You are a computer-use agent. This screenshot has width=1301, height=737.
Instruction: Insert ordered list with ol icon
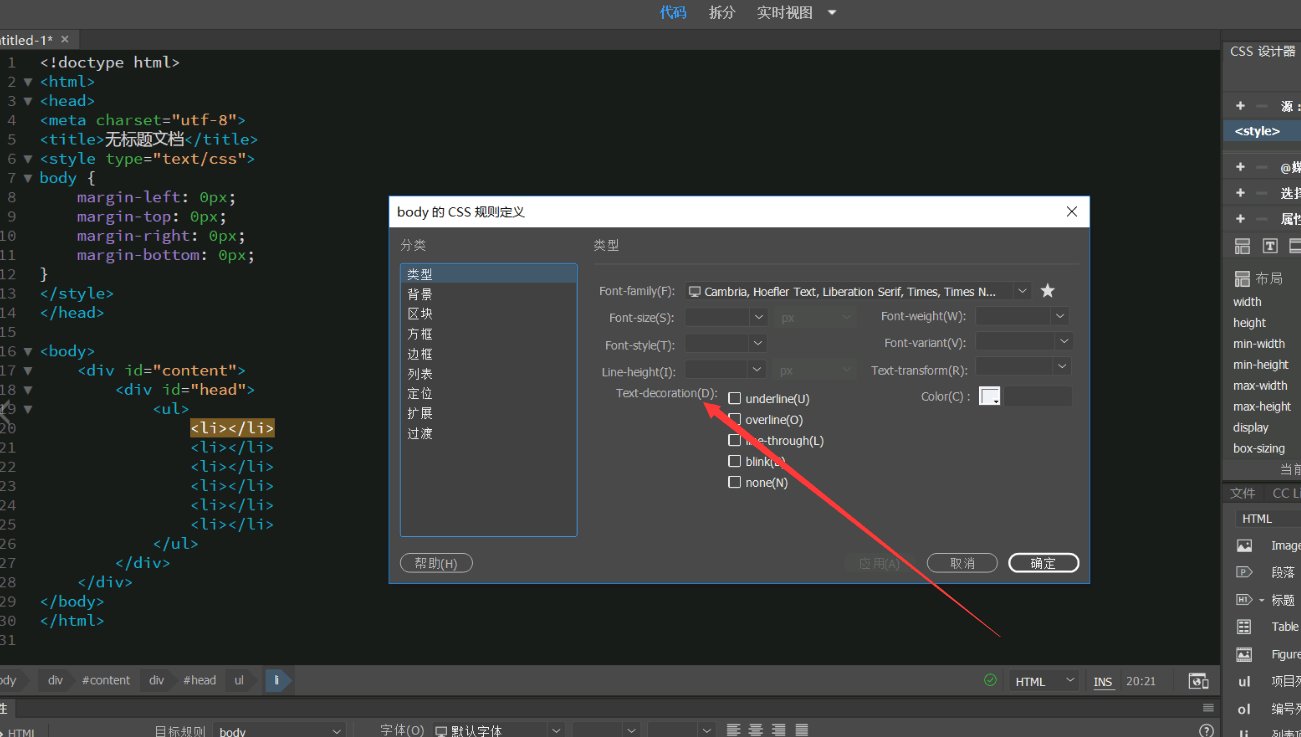pos(1244,709)
